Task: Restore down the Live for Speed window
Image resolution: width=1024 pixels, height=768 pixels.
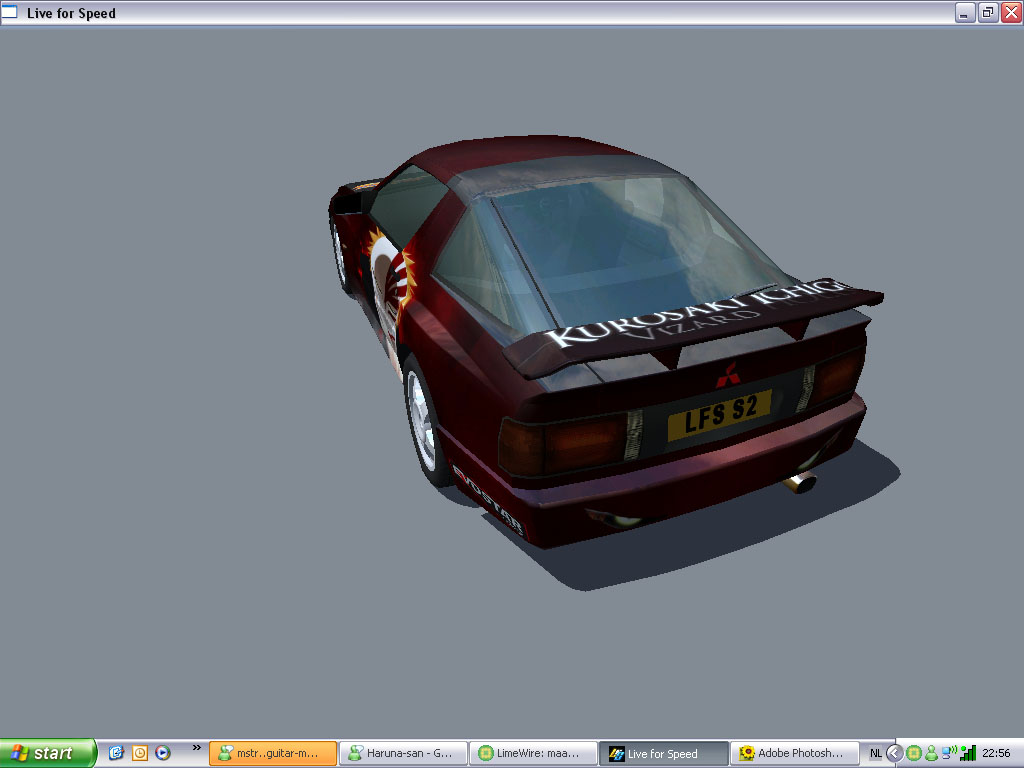Action: [x=988, y=13]
